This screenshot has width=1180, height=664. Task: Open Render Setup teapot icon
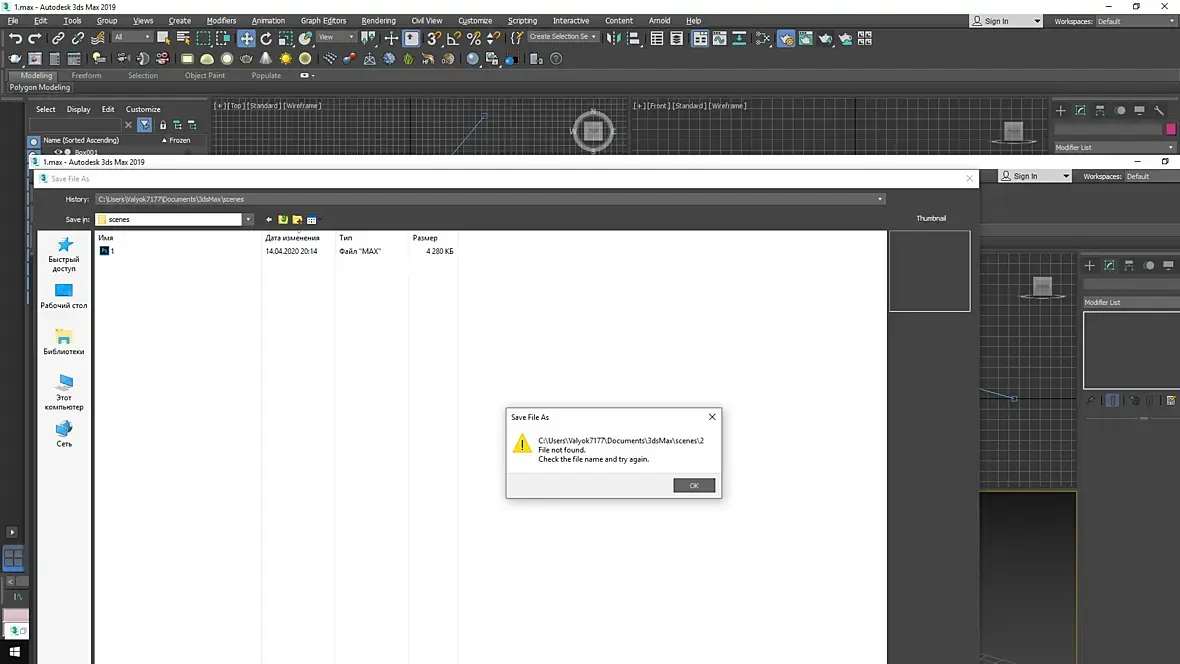[x=786, y=38]
